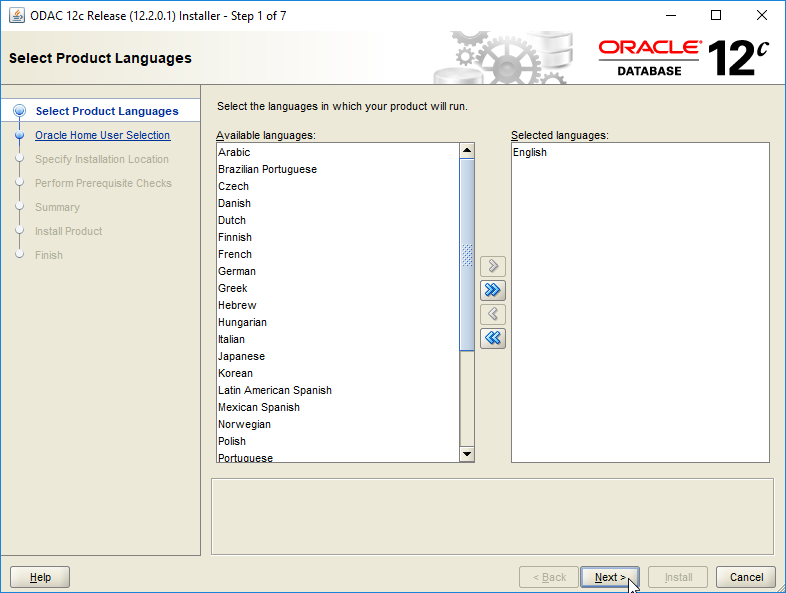Click the remove all languages double-arrow button

[493, 338]
